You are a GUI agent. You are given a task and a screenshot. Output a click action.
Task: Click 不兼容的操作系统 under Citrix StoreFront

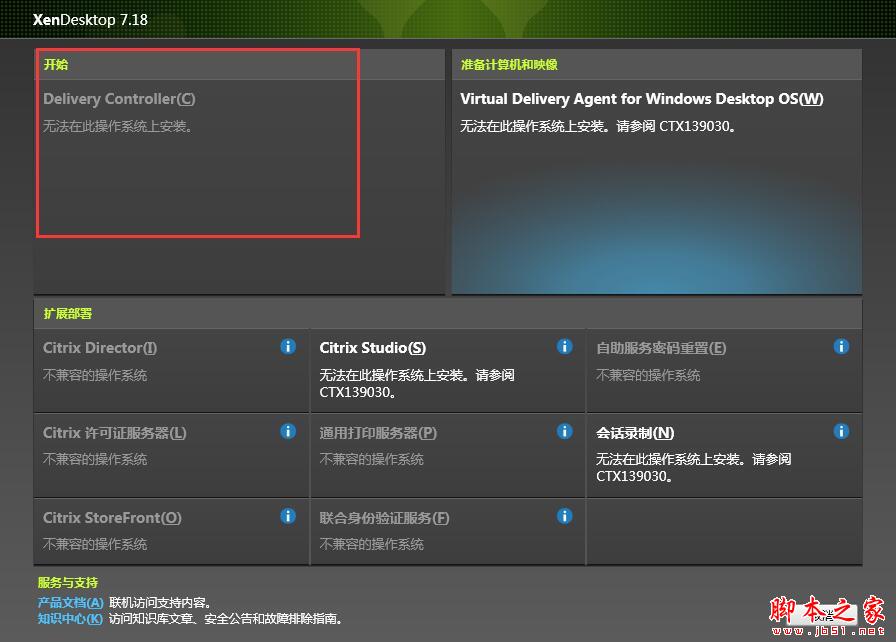click(x=95, y=544)
